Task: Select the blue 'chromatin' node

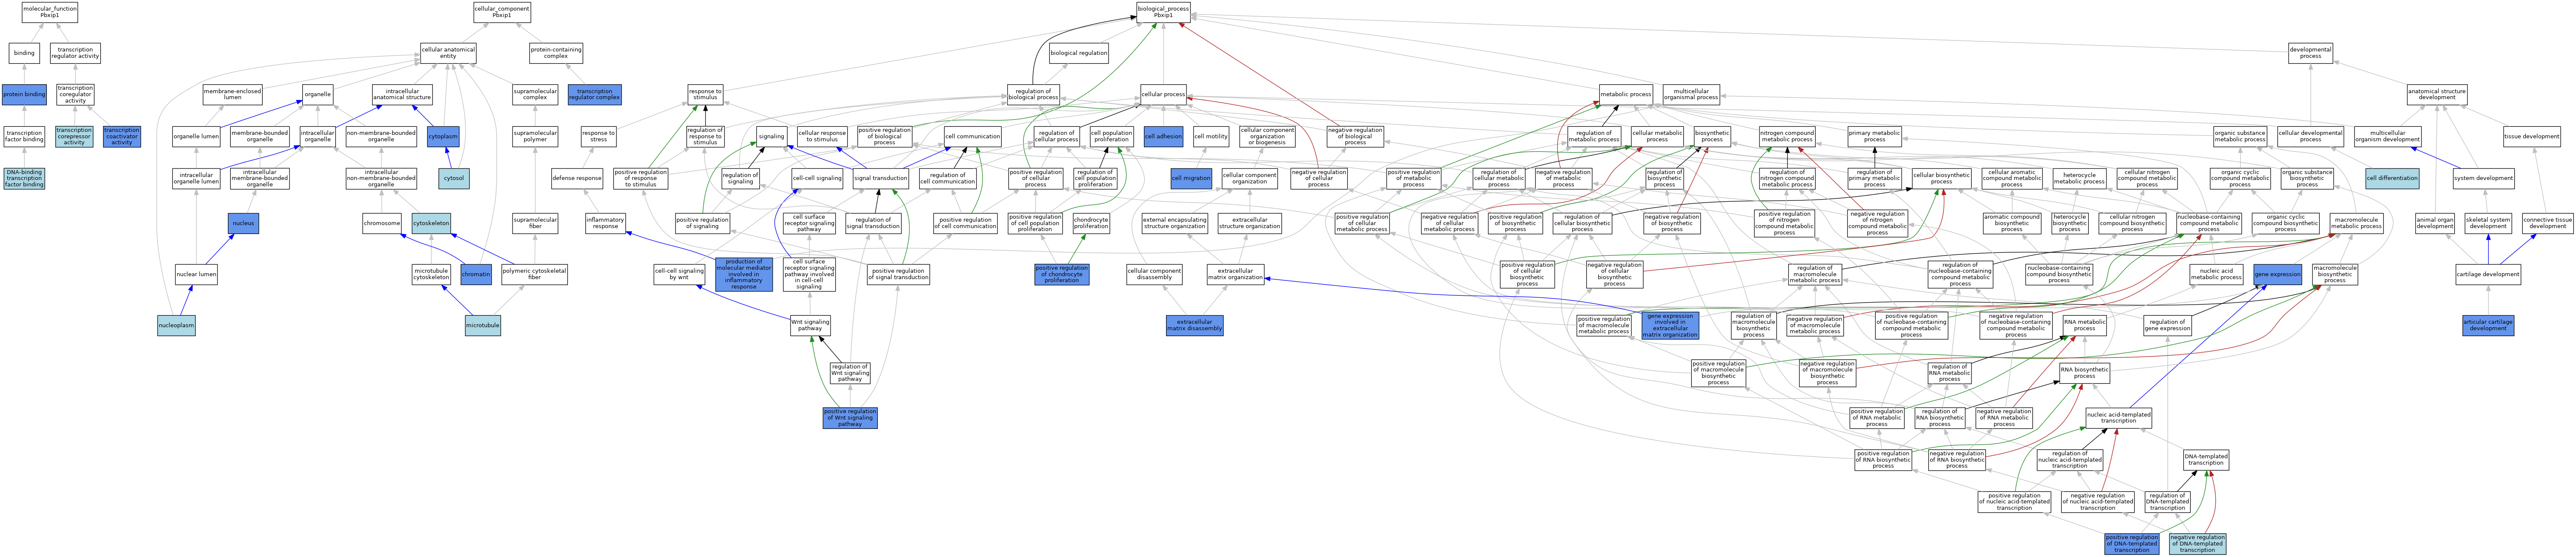Action: 476,274
